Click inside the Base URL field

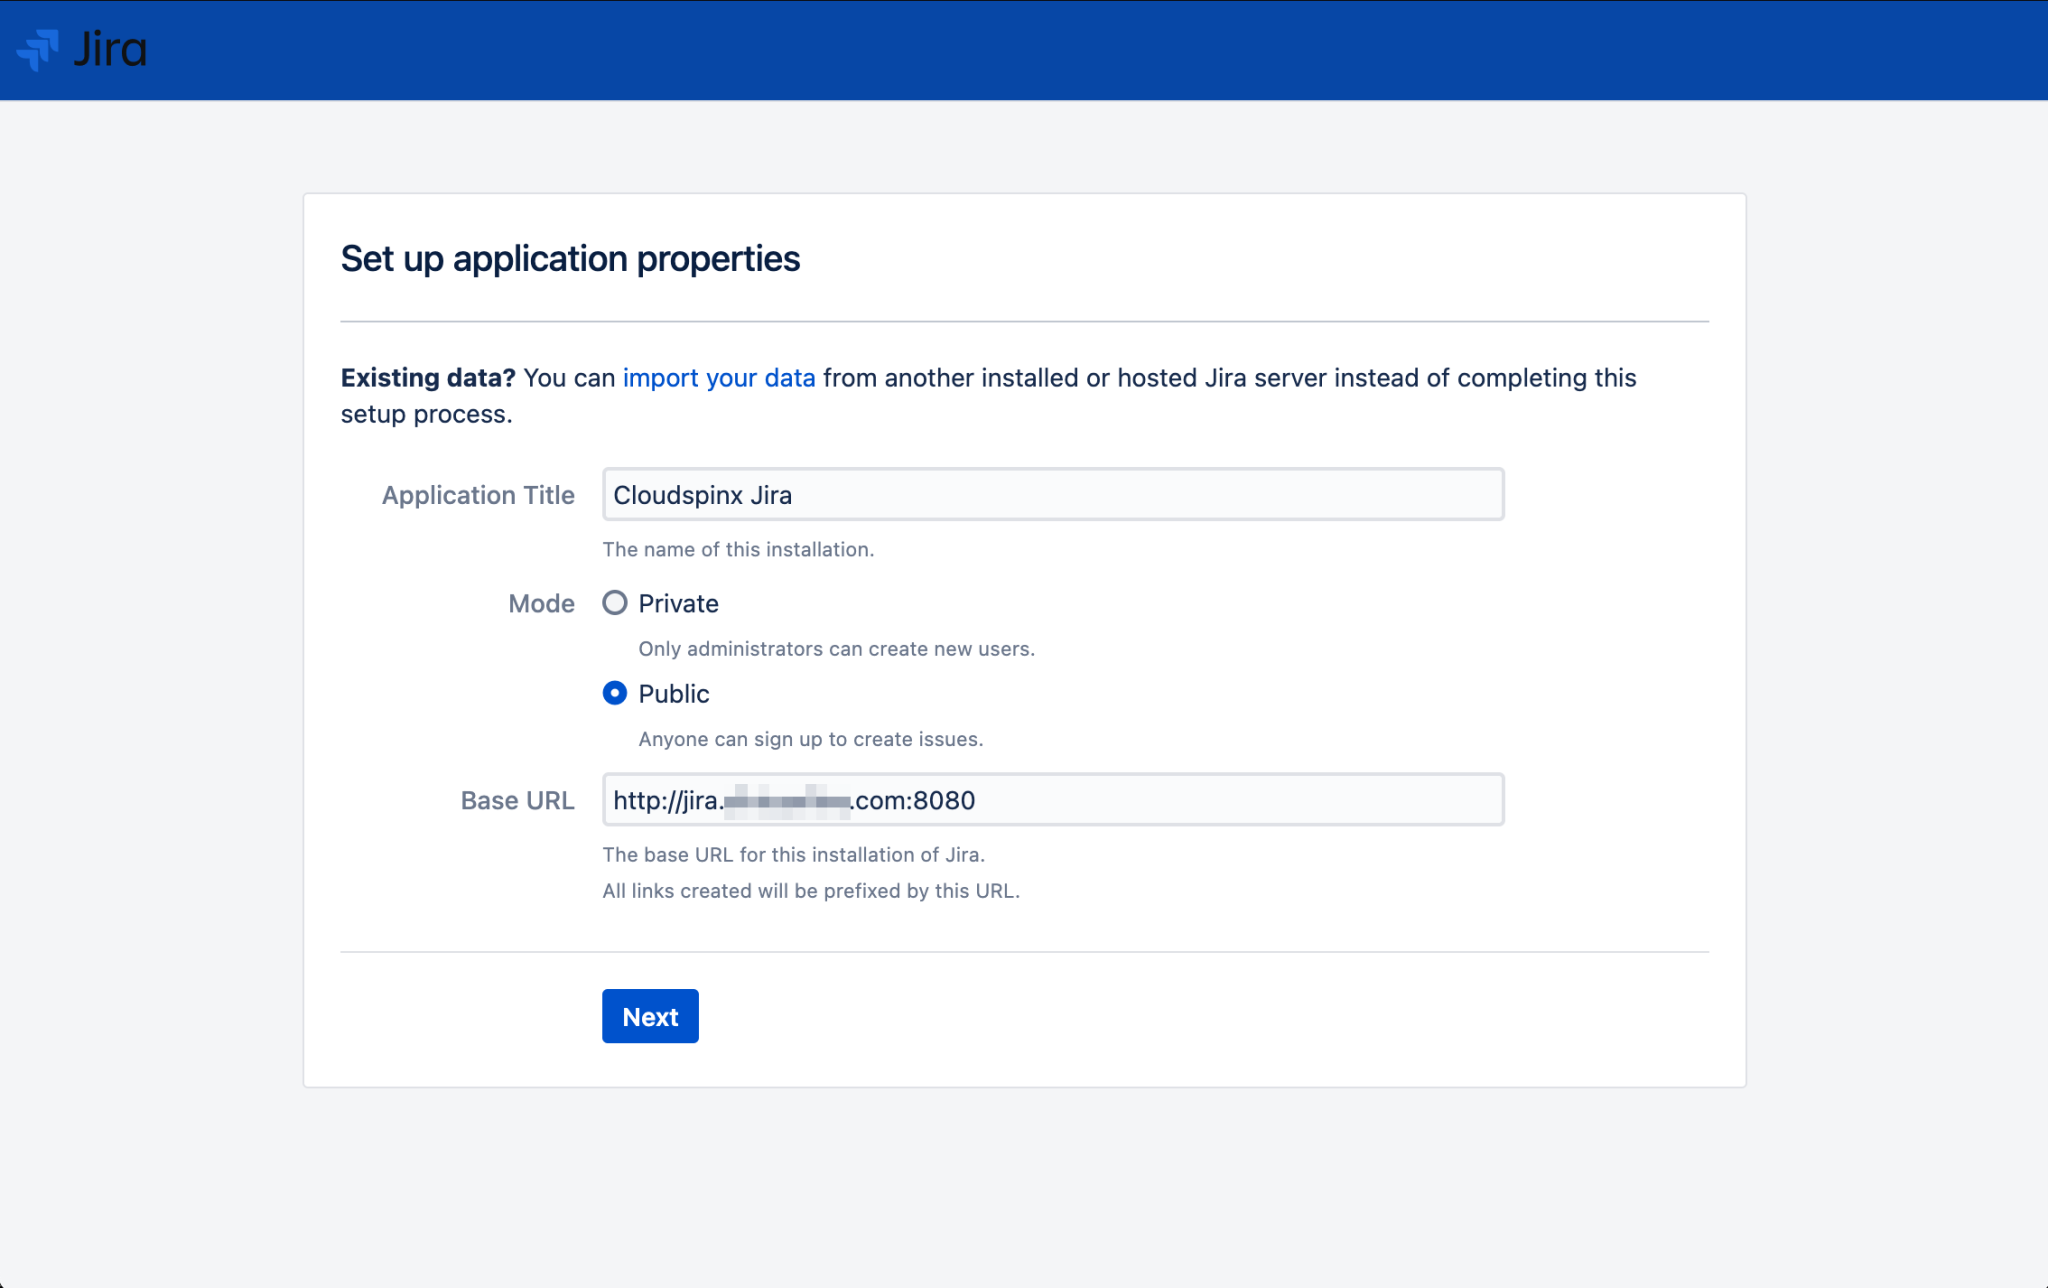point(1050,800)
